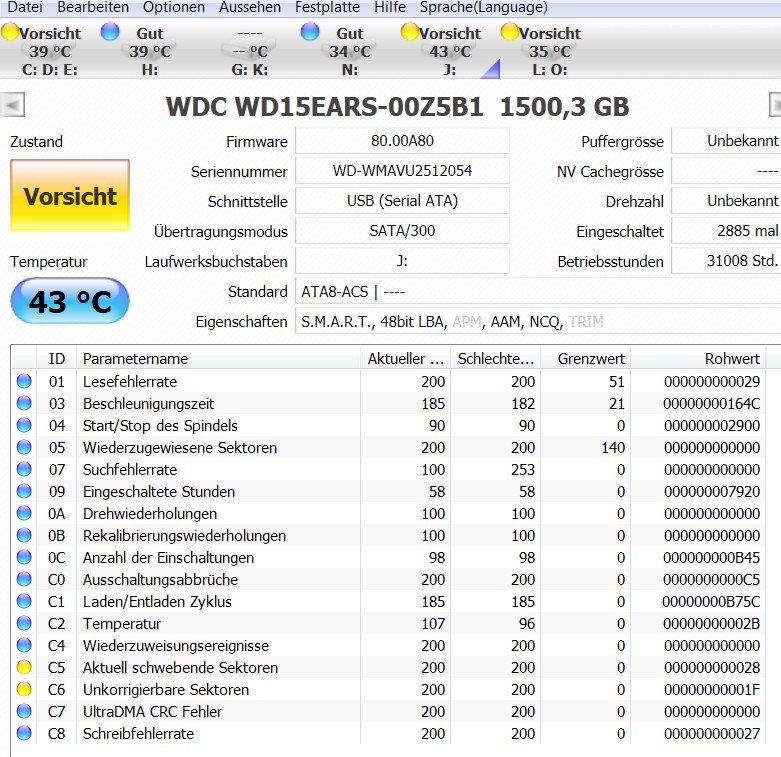Select disk L: O: at 35 °C
781x757 pixels.
tap(550, 51)
